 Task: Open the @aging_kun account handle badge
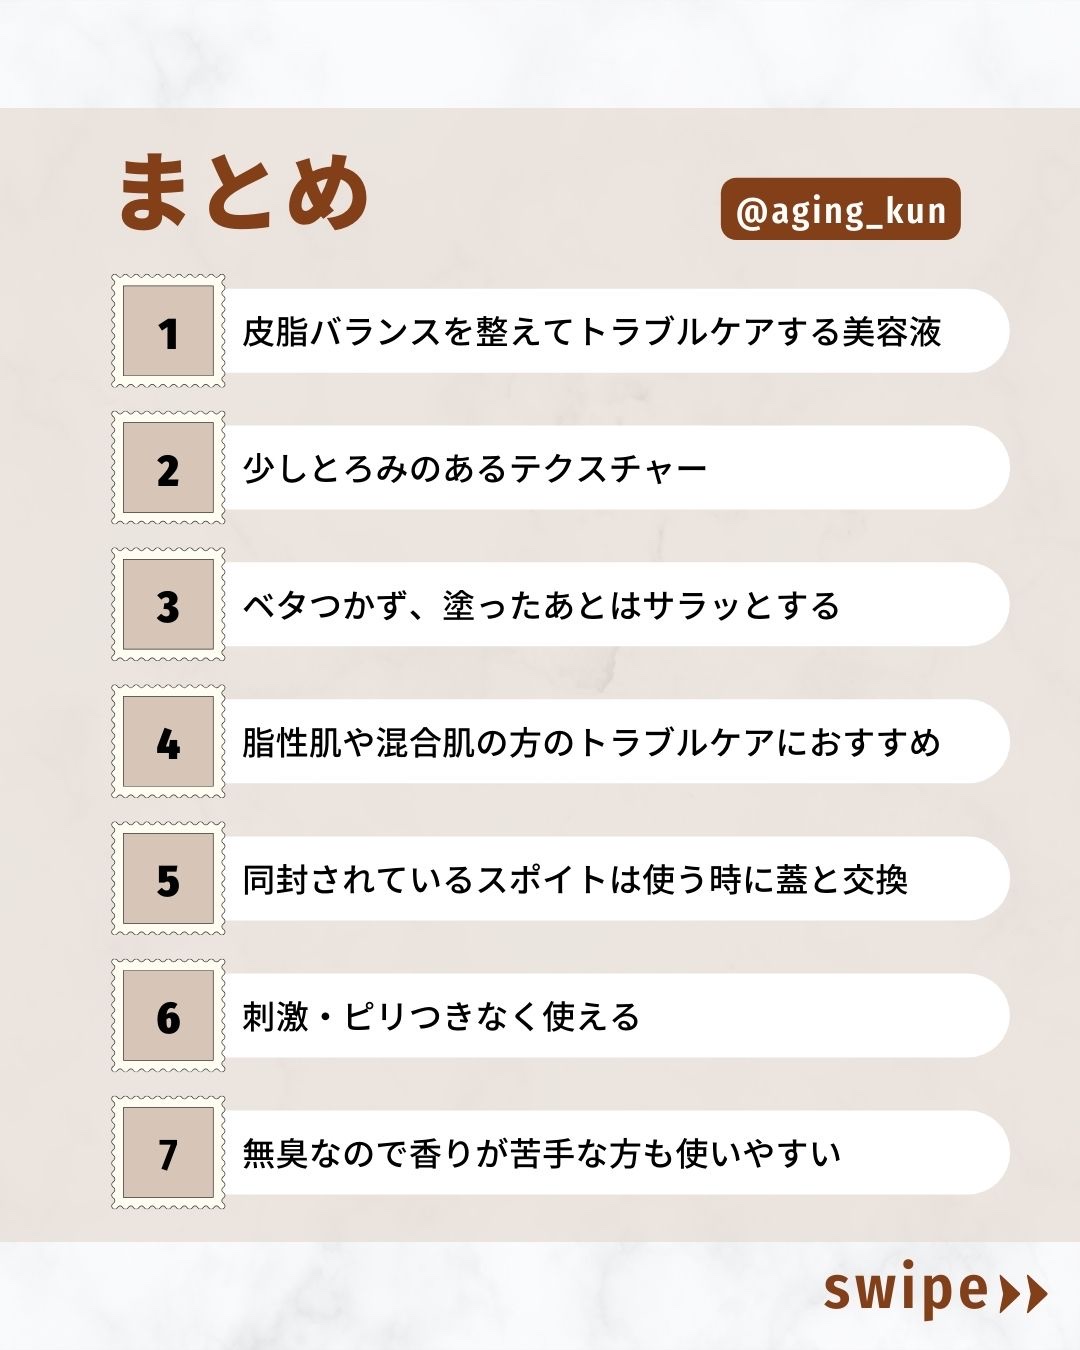point(840,210)
